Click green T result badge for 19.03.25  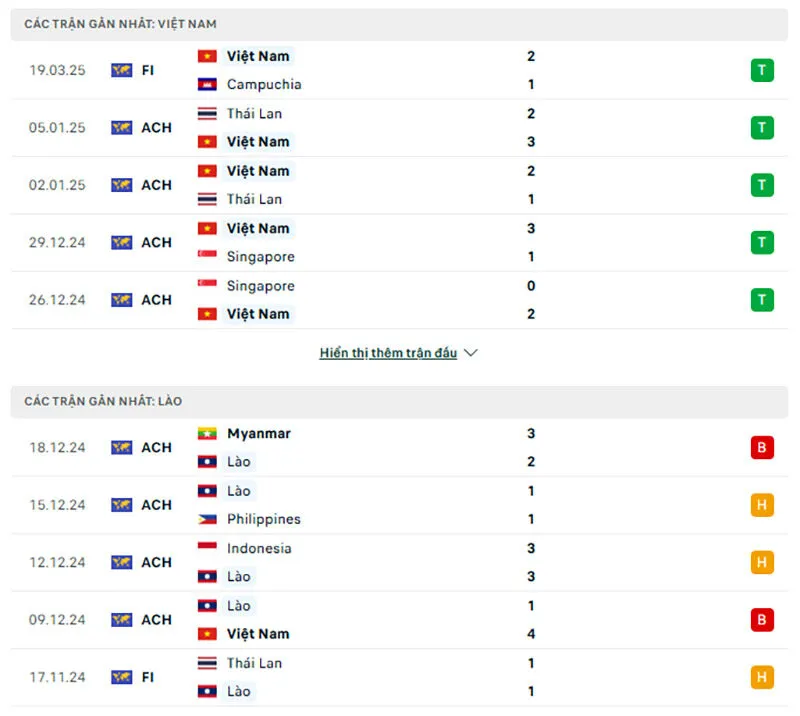(x=762, y=70)
